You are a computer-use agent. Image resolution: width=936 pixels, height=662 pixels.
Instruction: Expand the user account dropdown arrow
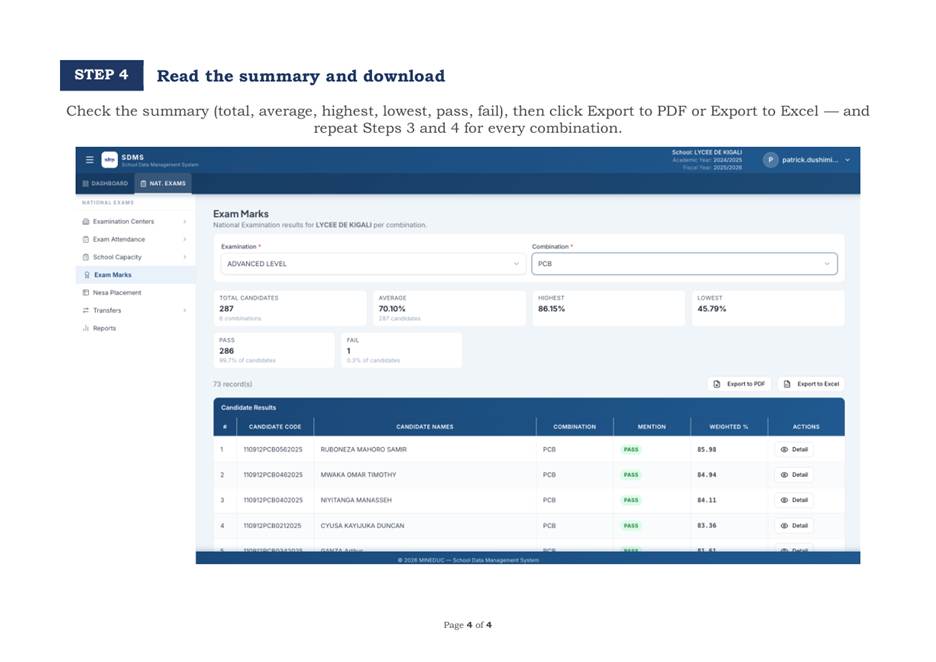tap(847, 160)
